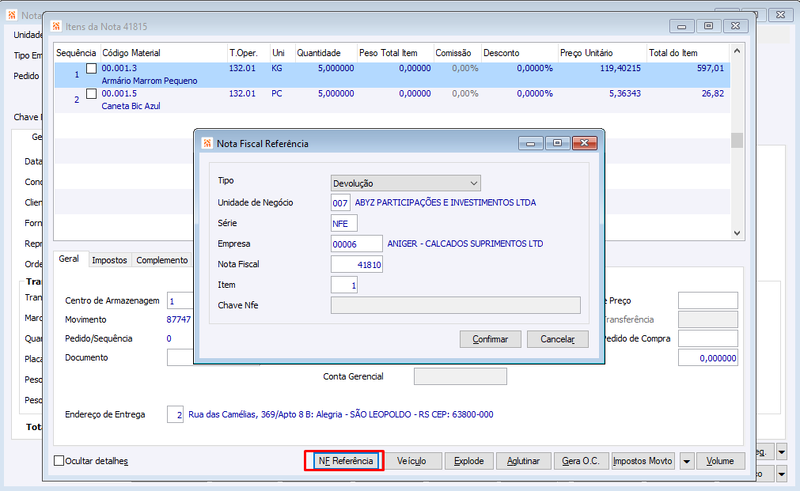800x491 pixels.
Task: Tick the checkbox for item 00.001.5
Action: [91, 94]
